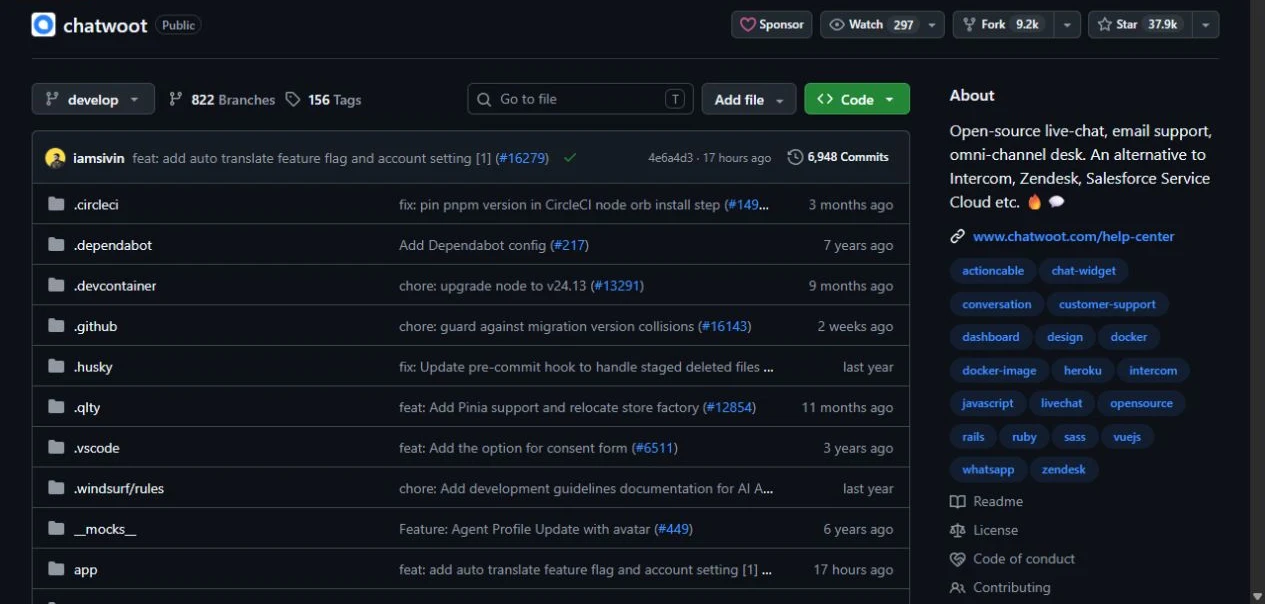Click the License scale icon

[958, 530]
